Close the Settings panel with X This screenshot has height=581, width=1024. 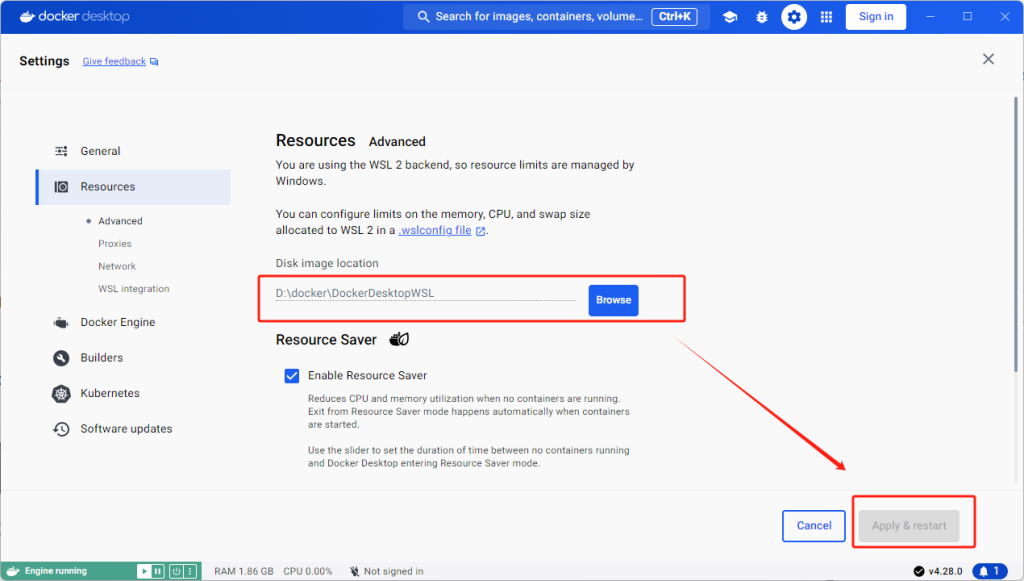click(988, 59)
